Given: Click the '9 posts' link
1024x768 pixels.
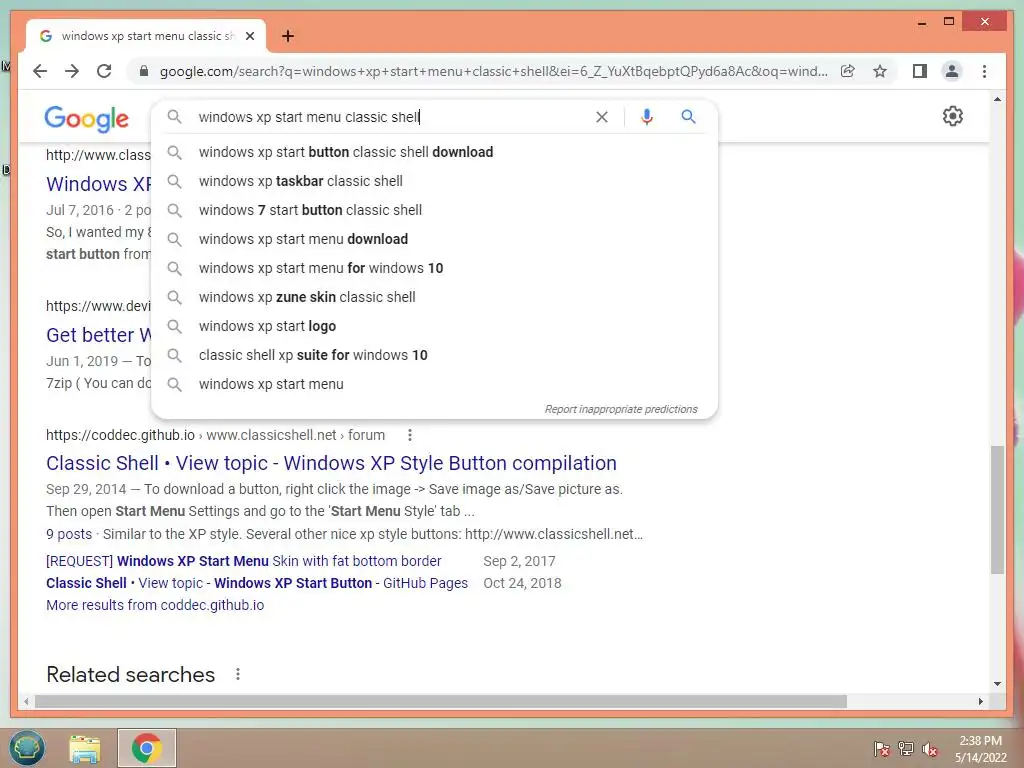Looking at the screenshot, I should click(x=69, y=534).
